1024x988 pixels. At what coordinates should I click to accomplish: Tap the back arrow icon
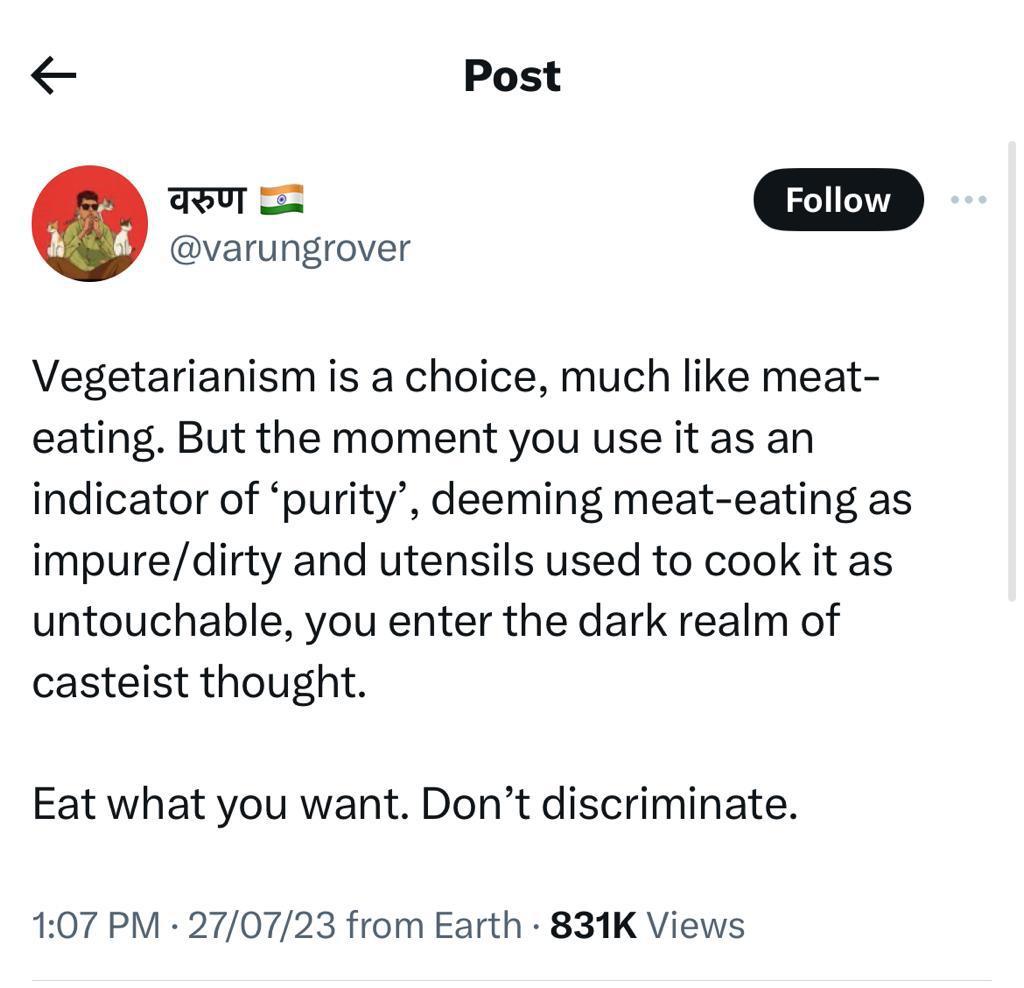coord(54,76)
